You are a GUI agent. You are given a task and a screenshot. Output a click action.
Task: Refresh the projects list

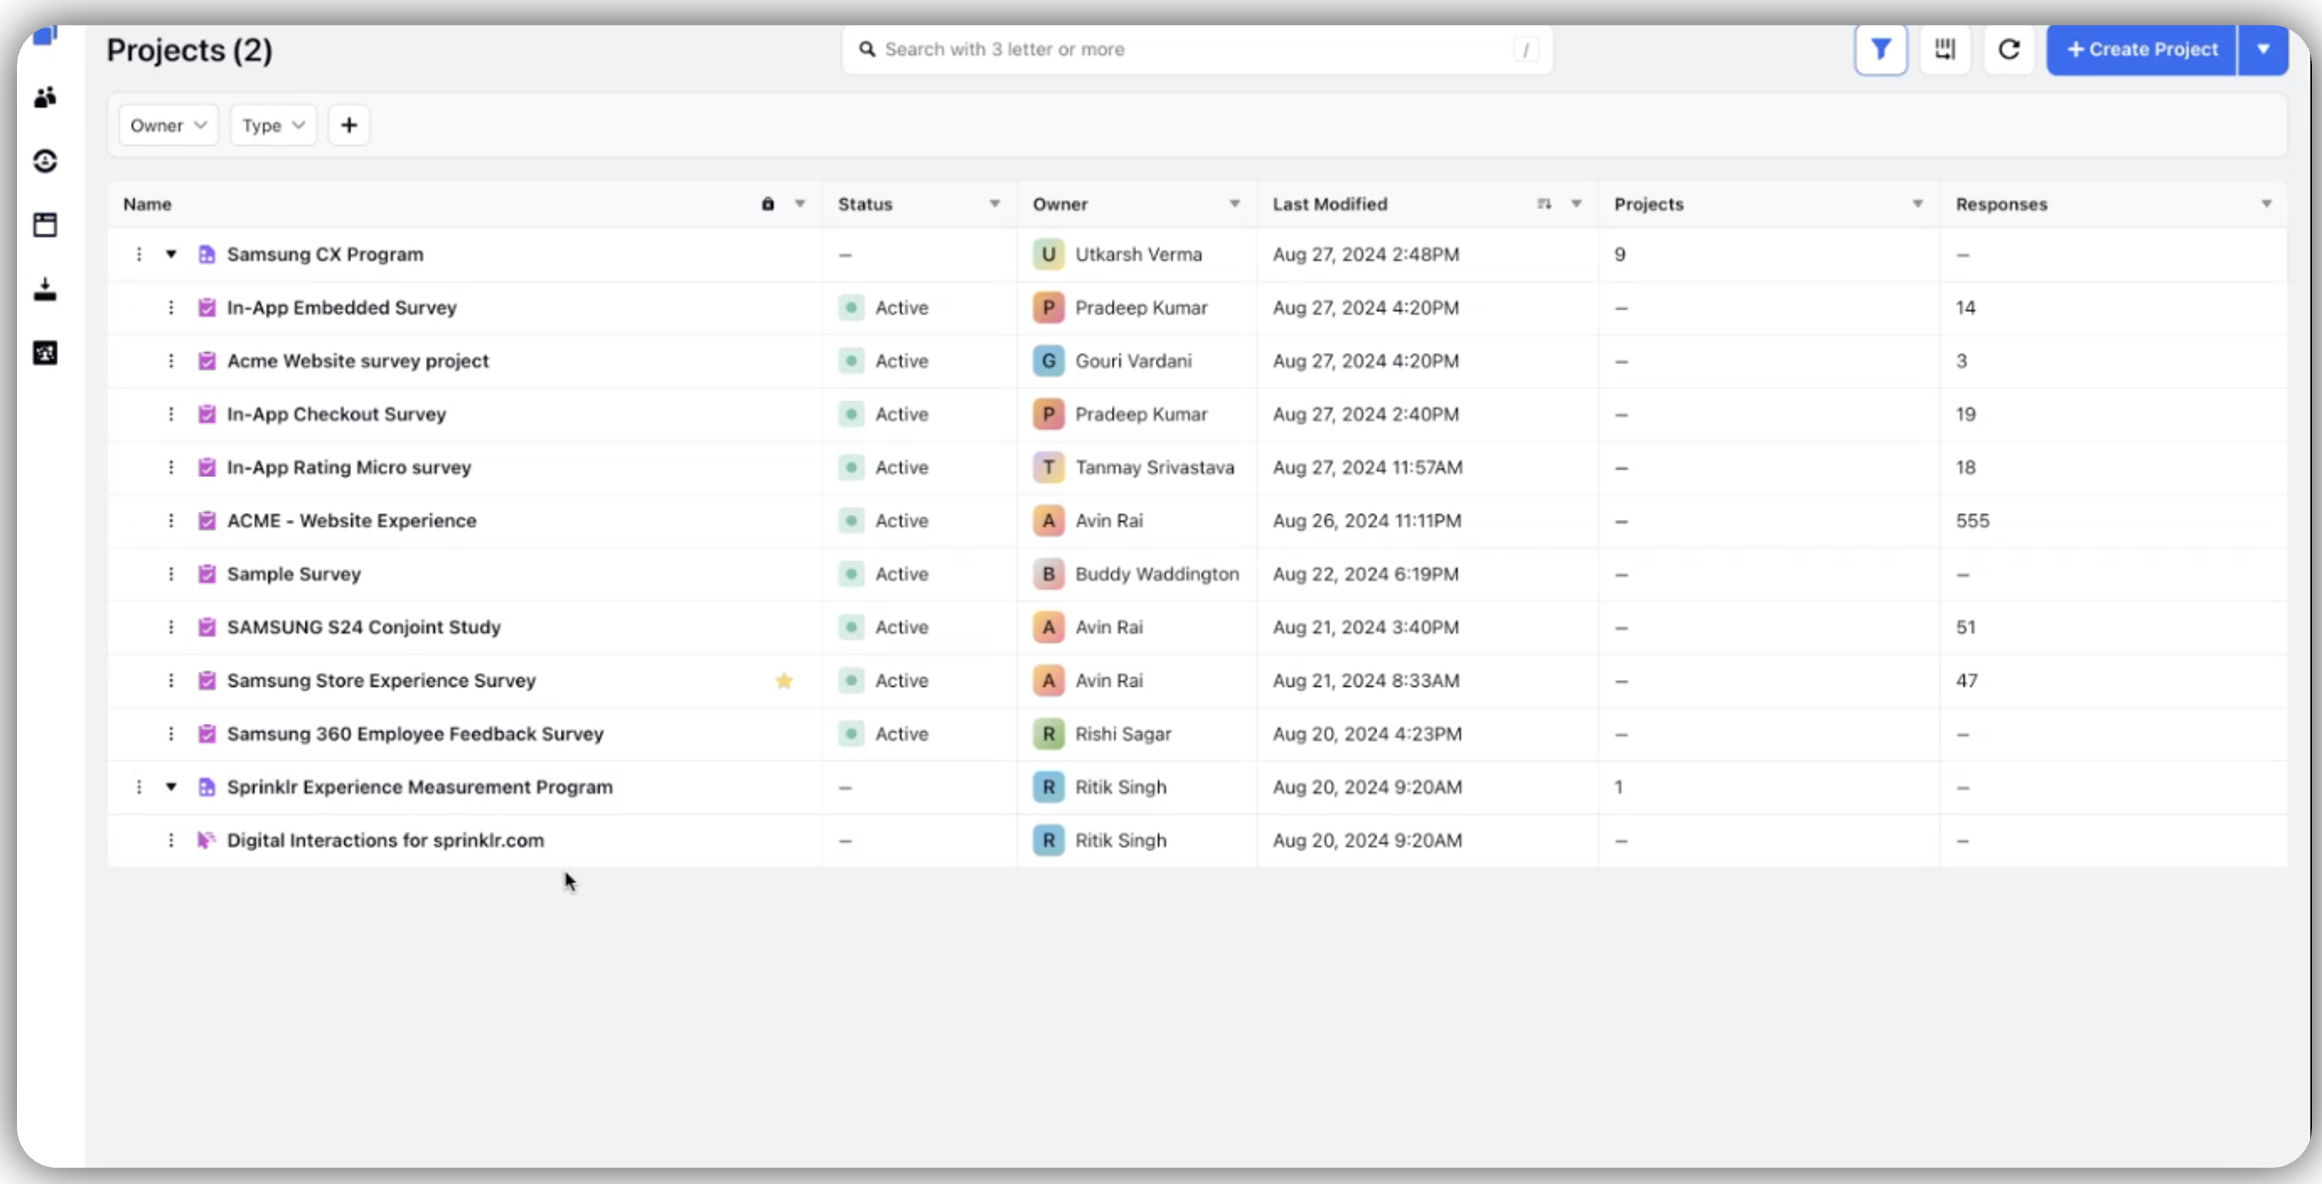[x=2008, y=49]
